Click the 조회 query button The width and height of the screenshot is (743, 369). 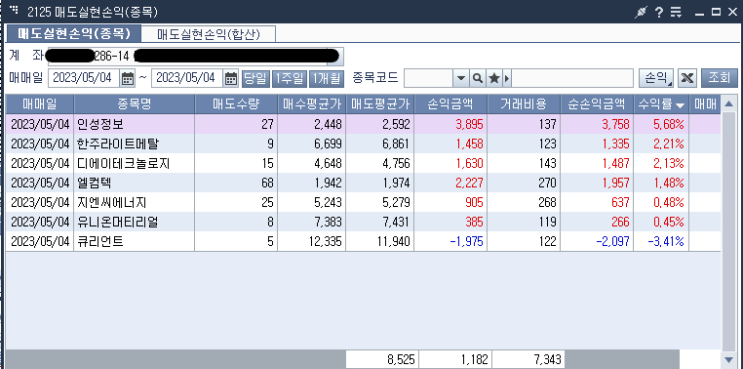point(719,78)
